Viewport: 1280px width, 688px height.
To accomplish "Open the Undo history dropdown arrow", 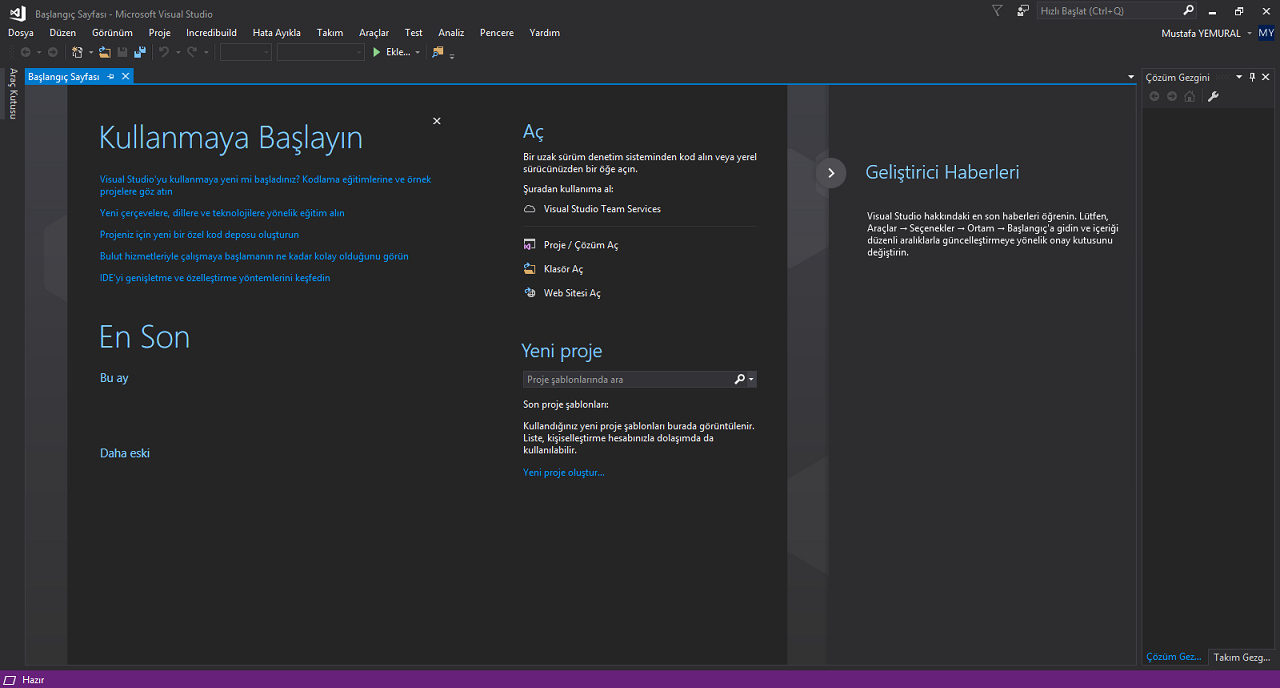I will [x=177, y=52].
